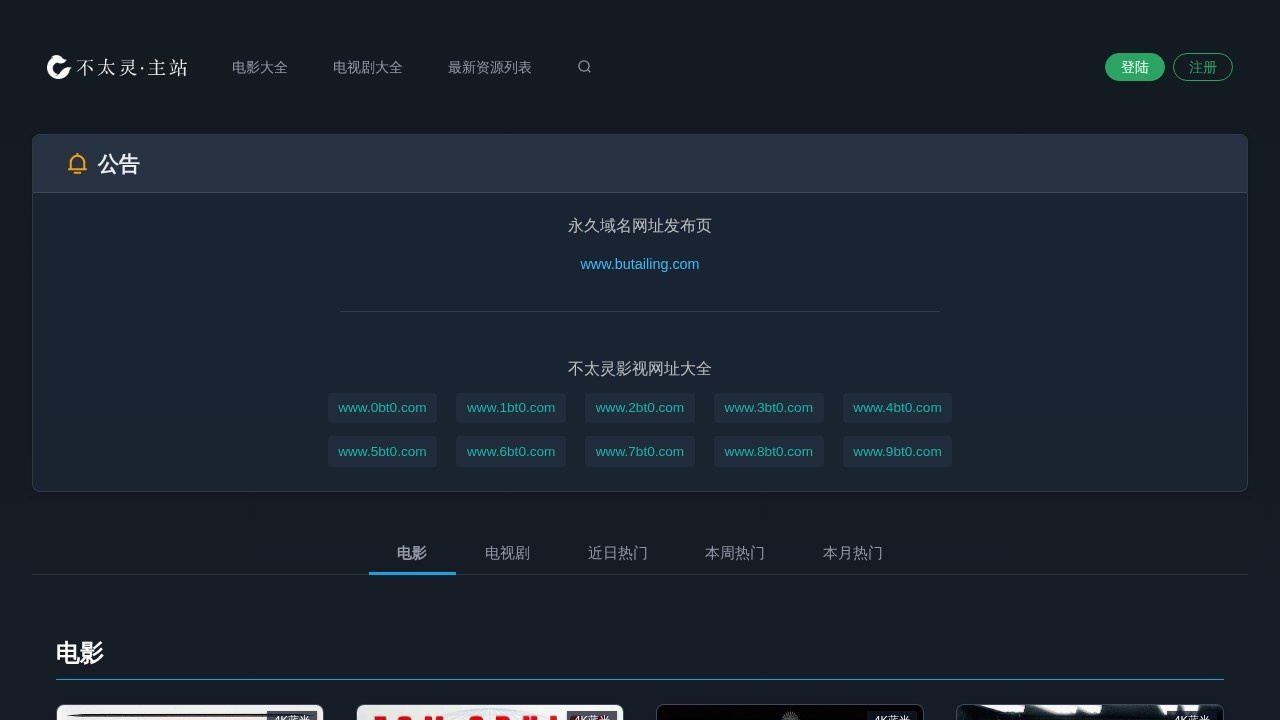Open 最新资源列表 in the navigation bar
This screenshot has width=1280, height=720.
490,67
